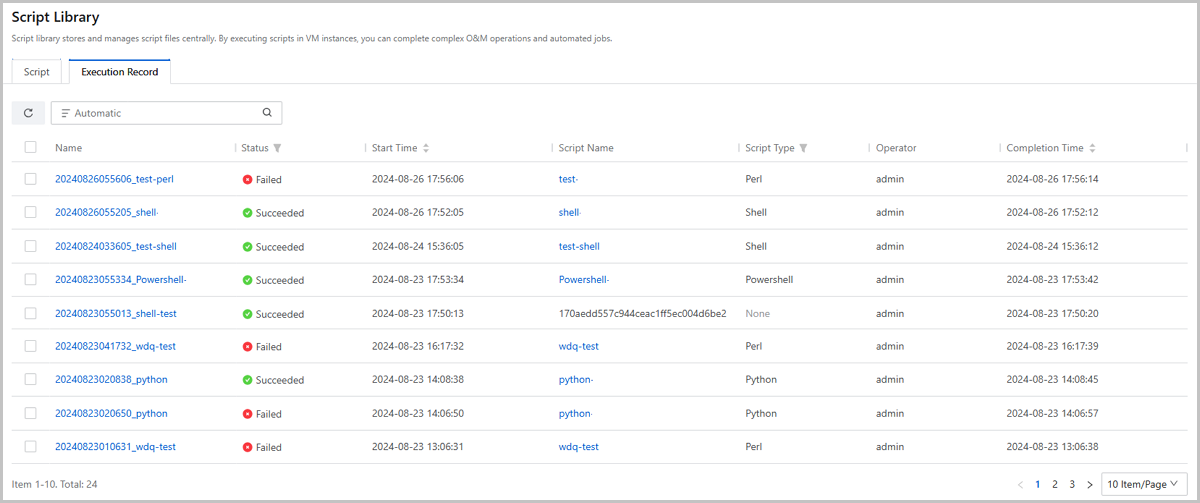Click Succeeded status icon of 20240826055205_shell

point(247,213)
